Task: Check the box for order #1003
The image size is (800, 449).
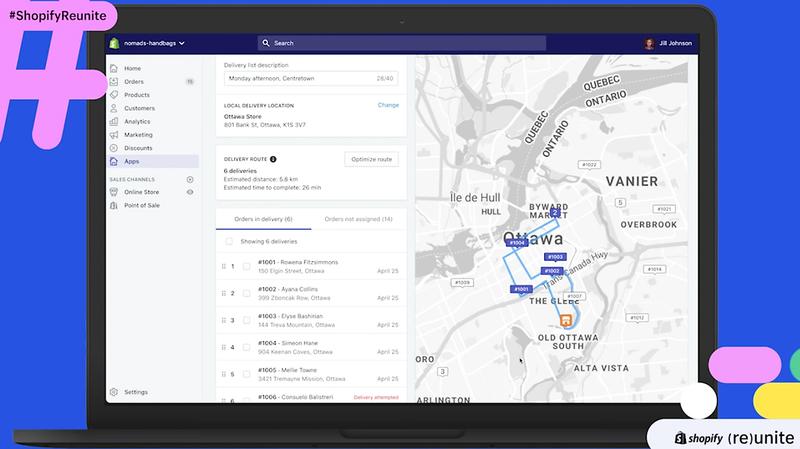Action: point(246,320)
